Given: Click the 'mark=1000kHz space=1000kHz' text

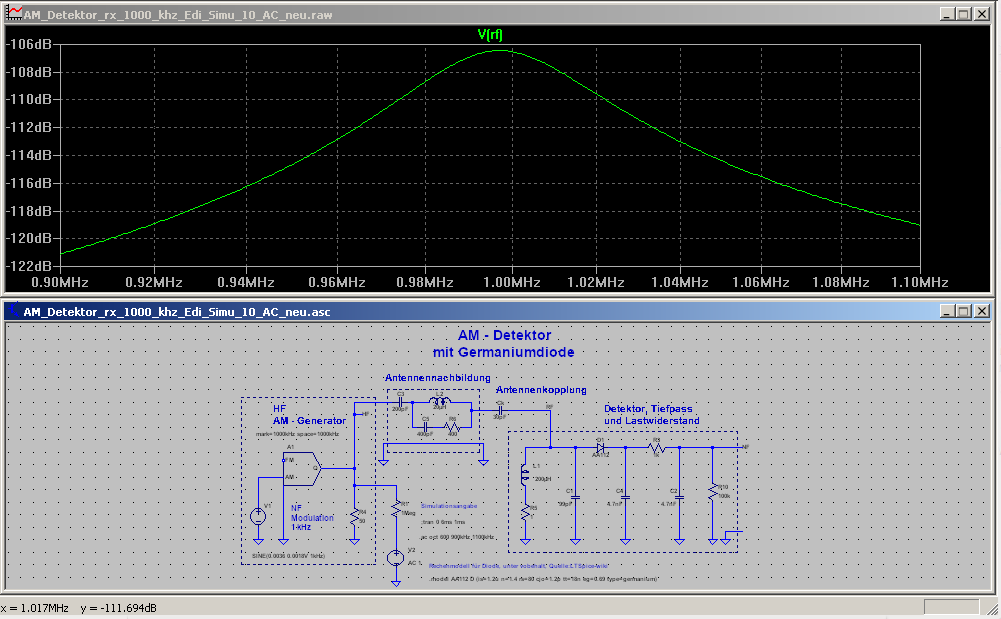Looking at the screenshot, I should 297,434.
